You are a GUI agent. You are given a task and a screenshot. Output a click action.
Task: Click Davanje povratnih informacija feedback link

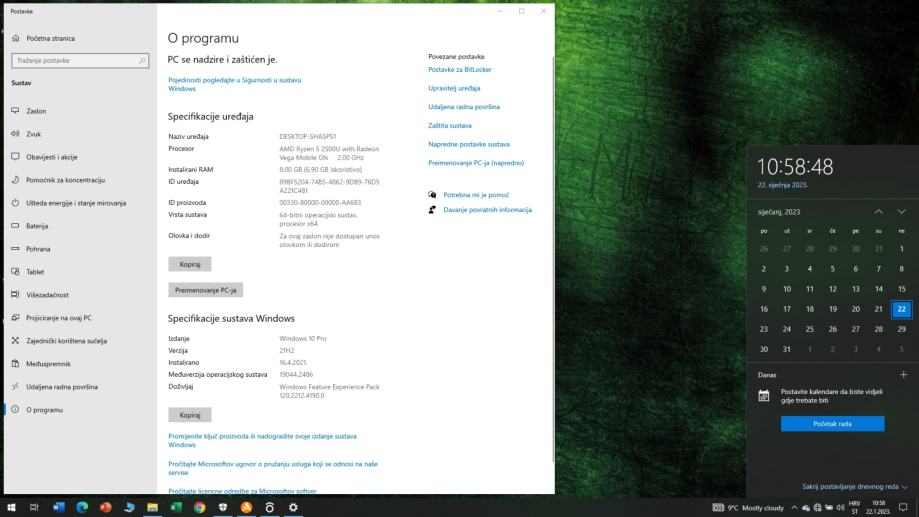click(x=488, y=209)
